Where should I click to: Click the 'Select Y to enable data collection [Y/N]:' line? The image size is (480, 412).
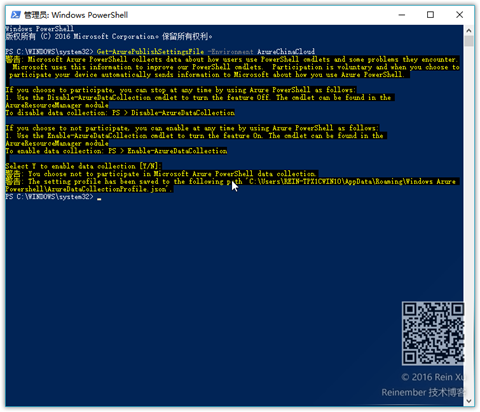click(83, 166)
